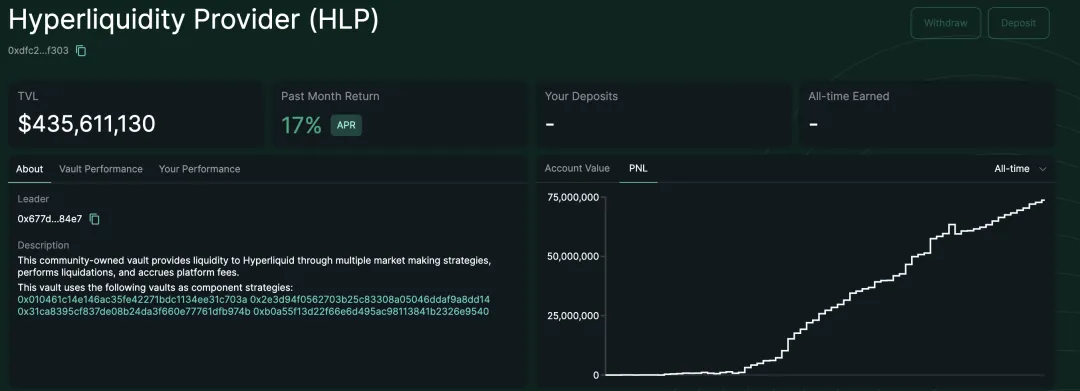The height and width of the screenshot is (391, 1080).
Task: Open component vault link 0x2e3d94f056...
Action: (370, 299)
